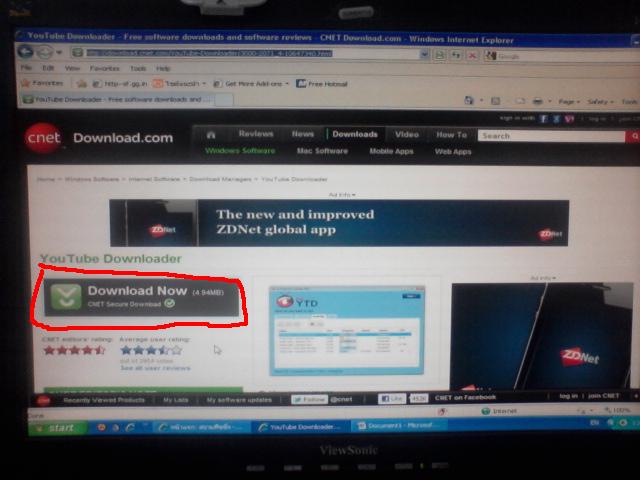The height and width of the screenshot is (480, 640).
Task: Select the Windows Software sub-navigation link
Action: pyautogui.click(x=240, y=151)
